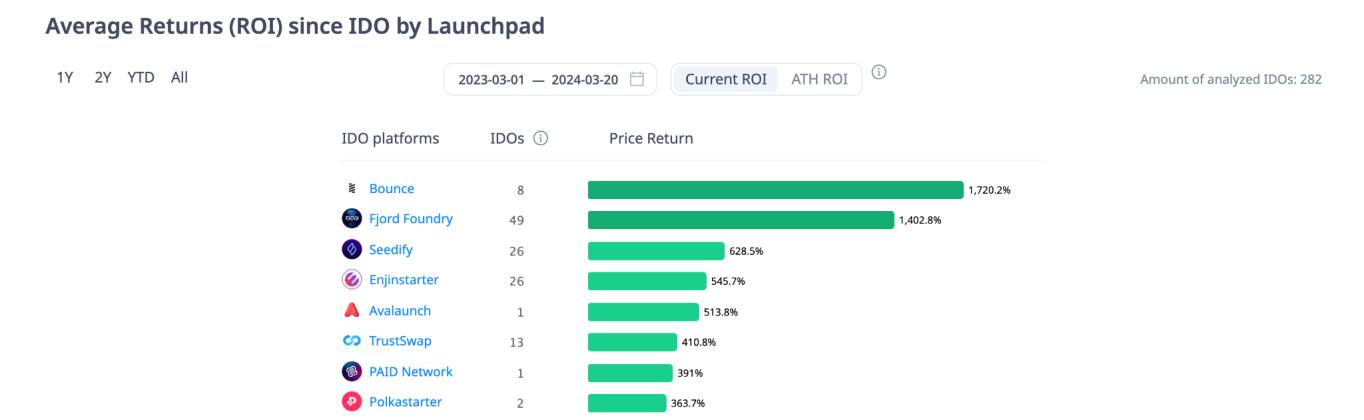
Task: Click the Enjinstarter logo icon
Action: [351, 281]
